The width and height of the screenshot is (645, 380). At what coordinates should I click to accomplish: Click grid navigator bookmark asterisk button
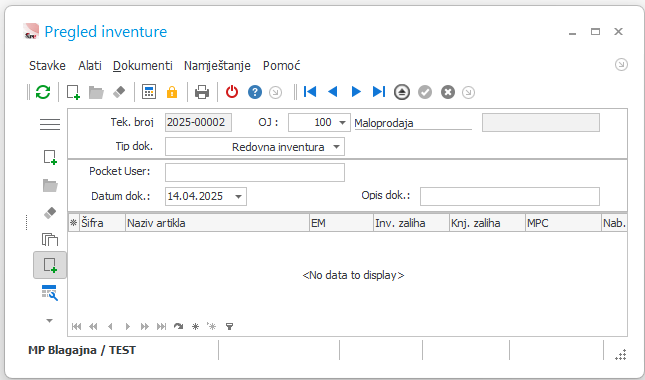195,327
